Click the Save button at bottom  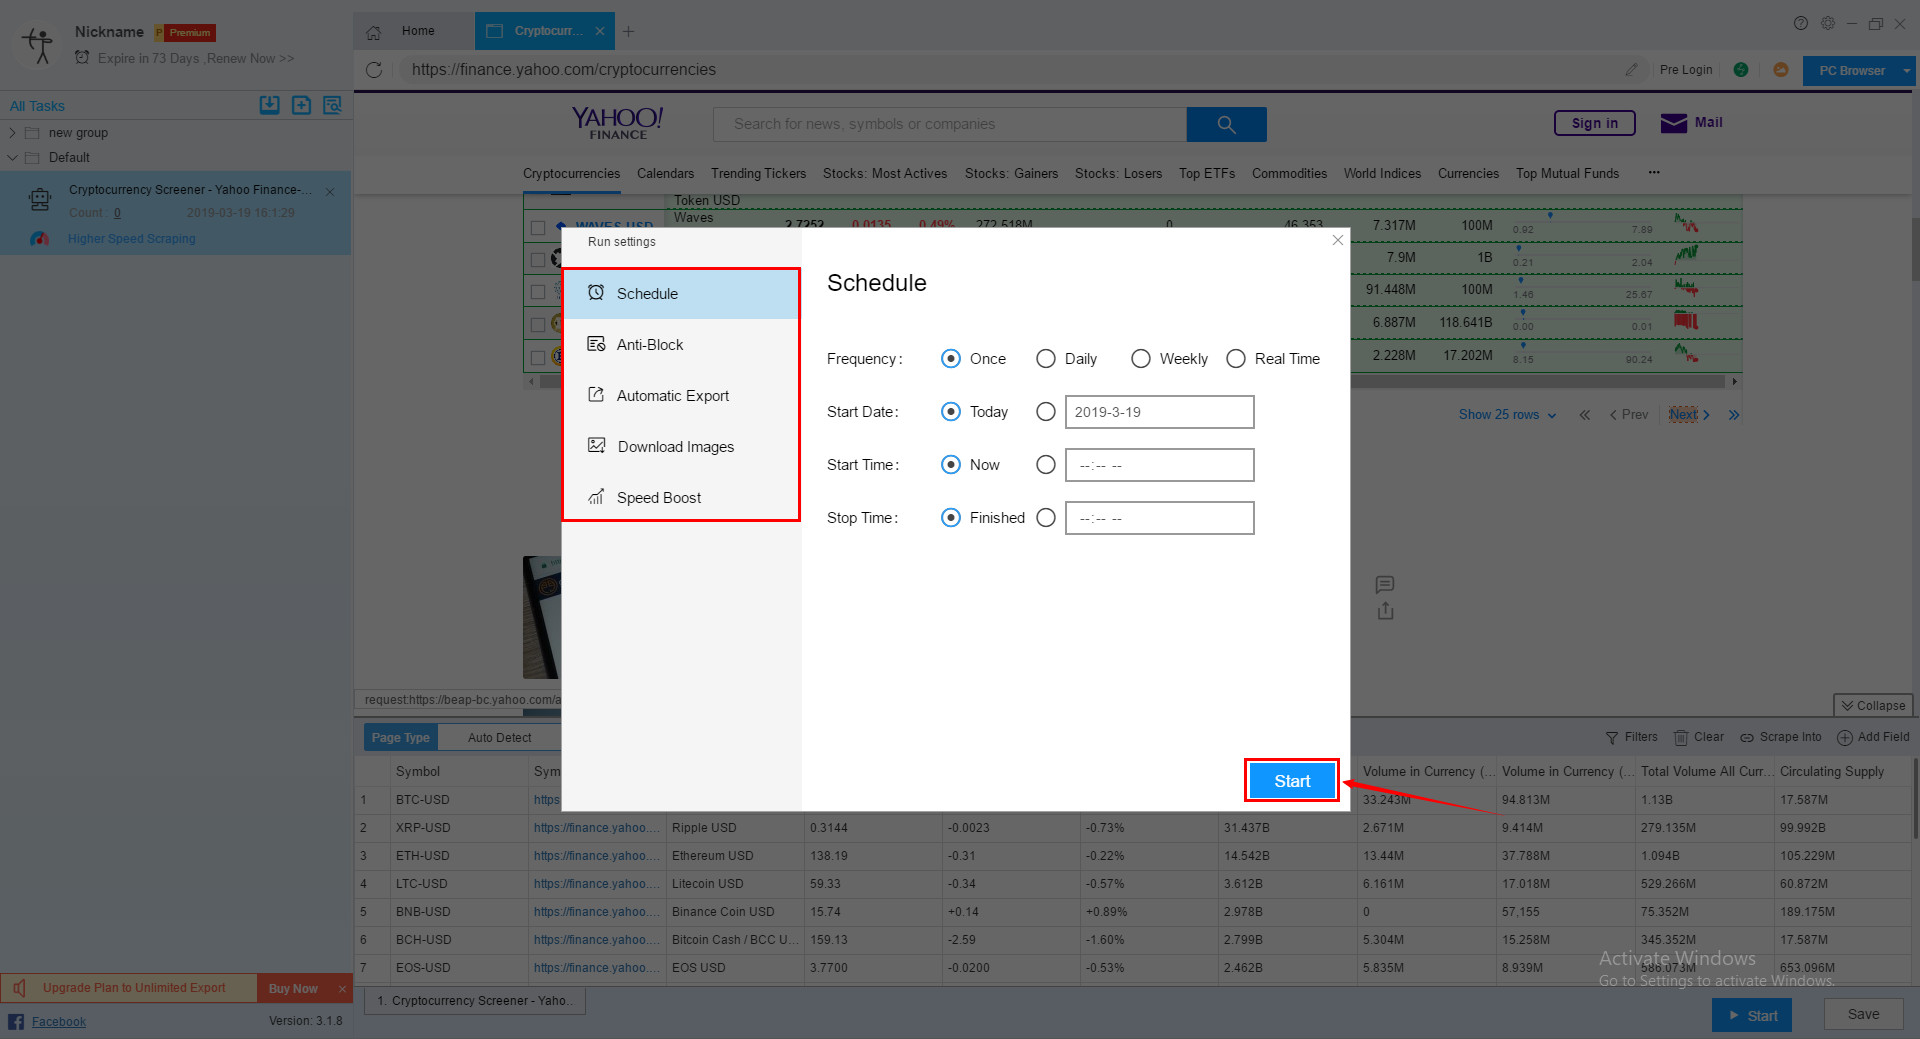pyautogui.click(x=1863, y=1015)
